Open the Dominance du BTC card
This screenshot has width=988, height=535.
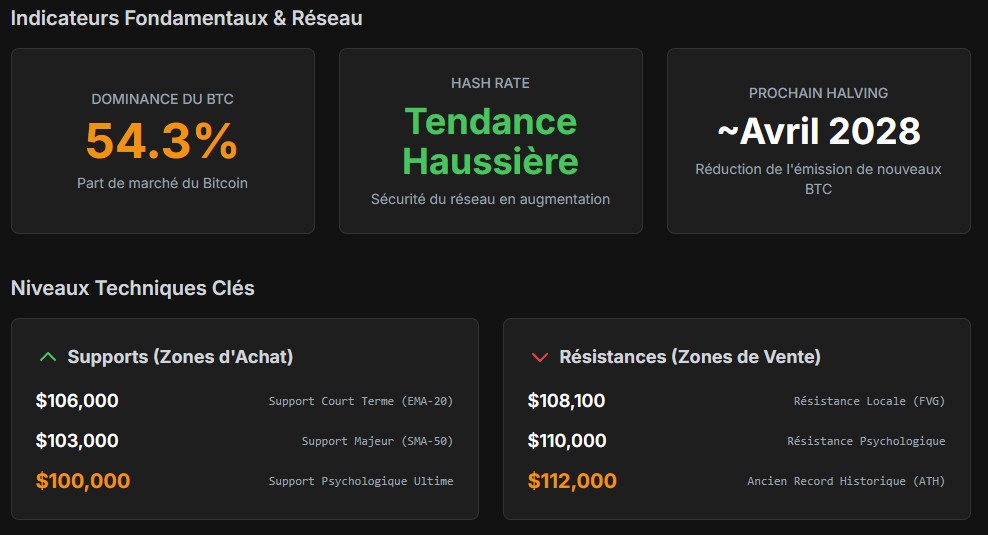pos(163,141)
